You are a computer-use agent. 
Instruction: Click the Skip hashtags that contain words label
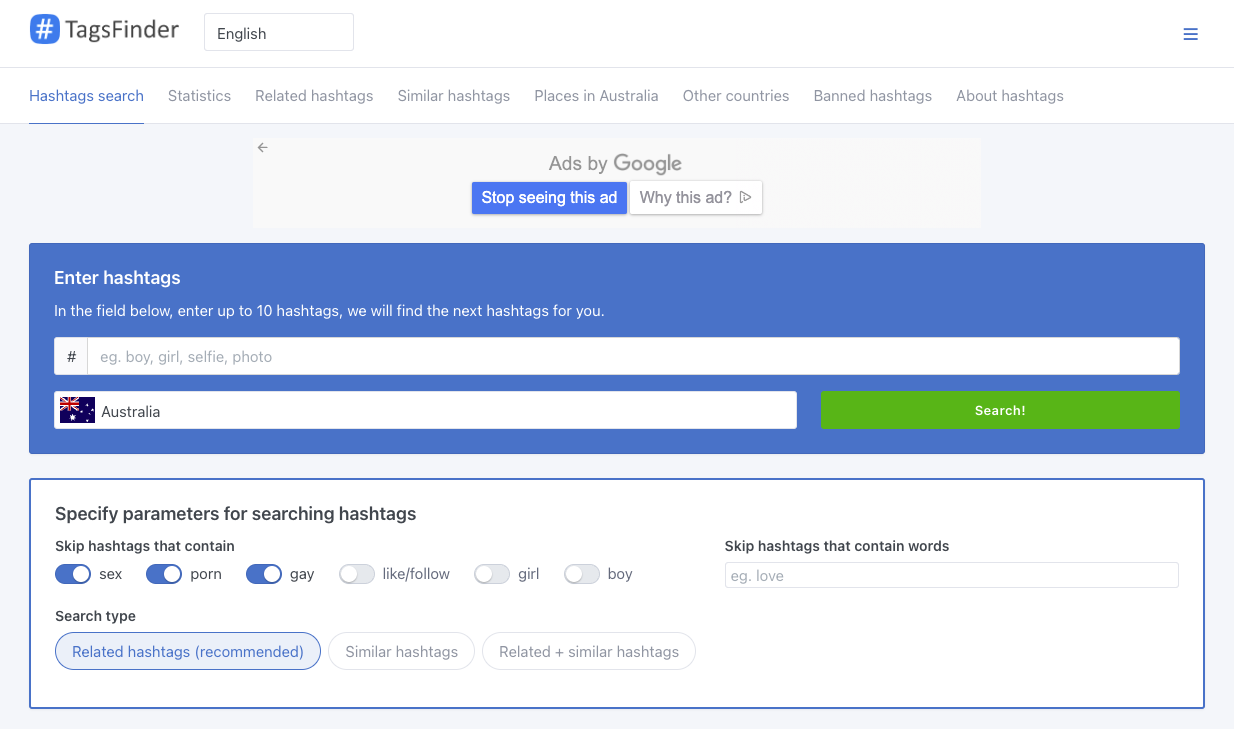pos(837,546)
